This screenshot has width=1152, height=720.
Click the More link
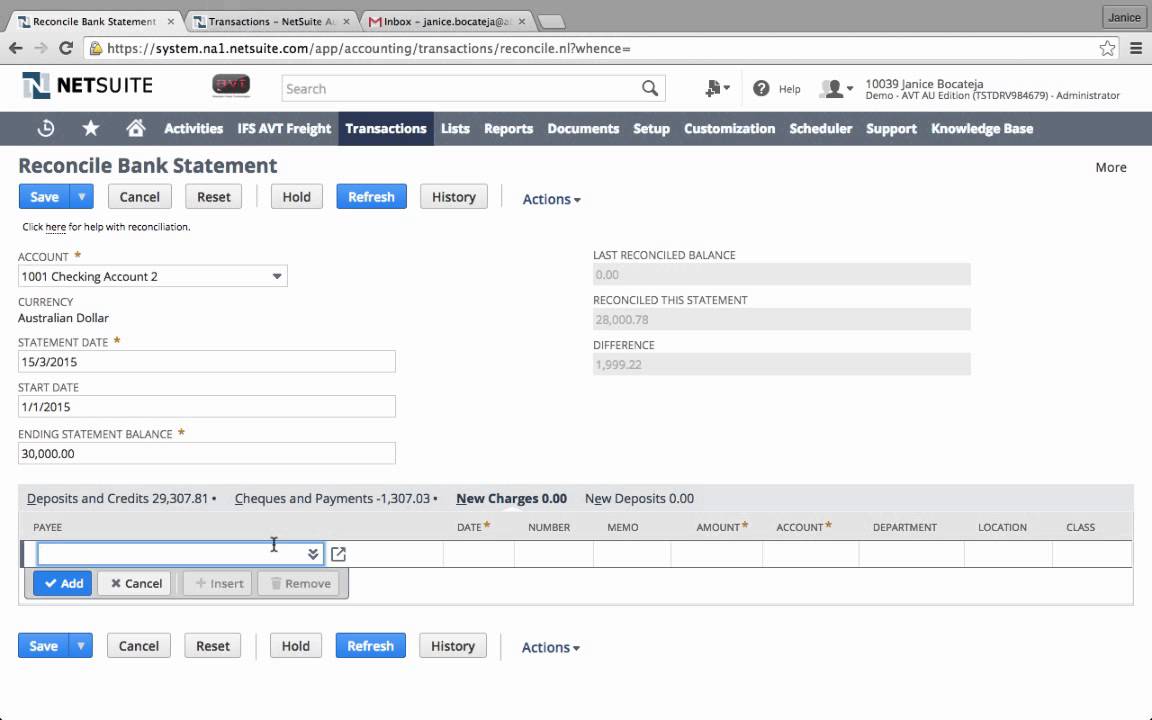click(x=1111, y=168)
